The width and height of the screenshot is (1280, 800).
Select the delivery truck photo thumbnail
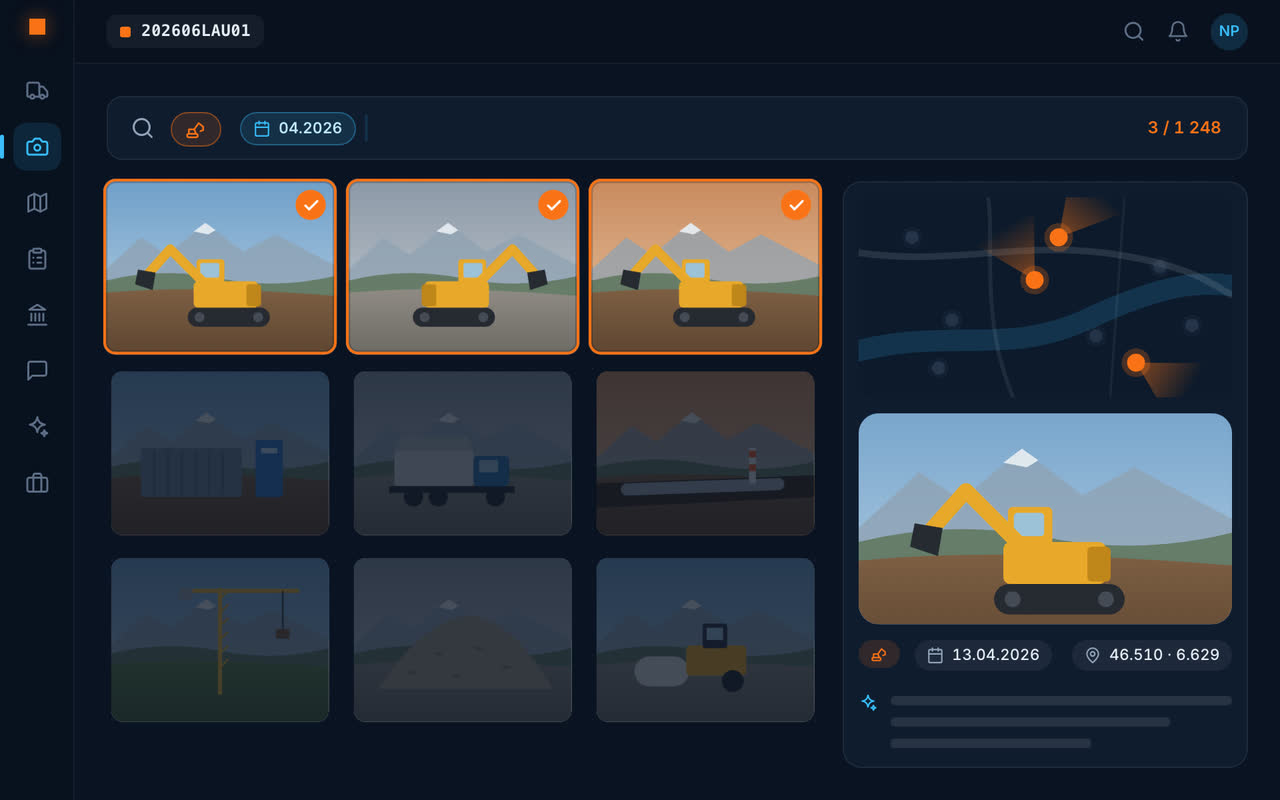463,453
